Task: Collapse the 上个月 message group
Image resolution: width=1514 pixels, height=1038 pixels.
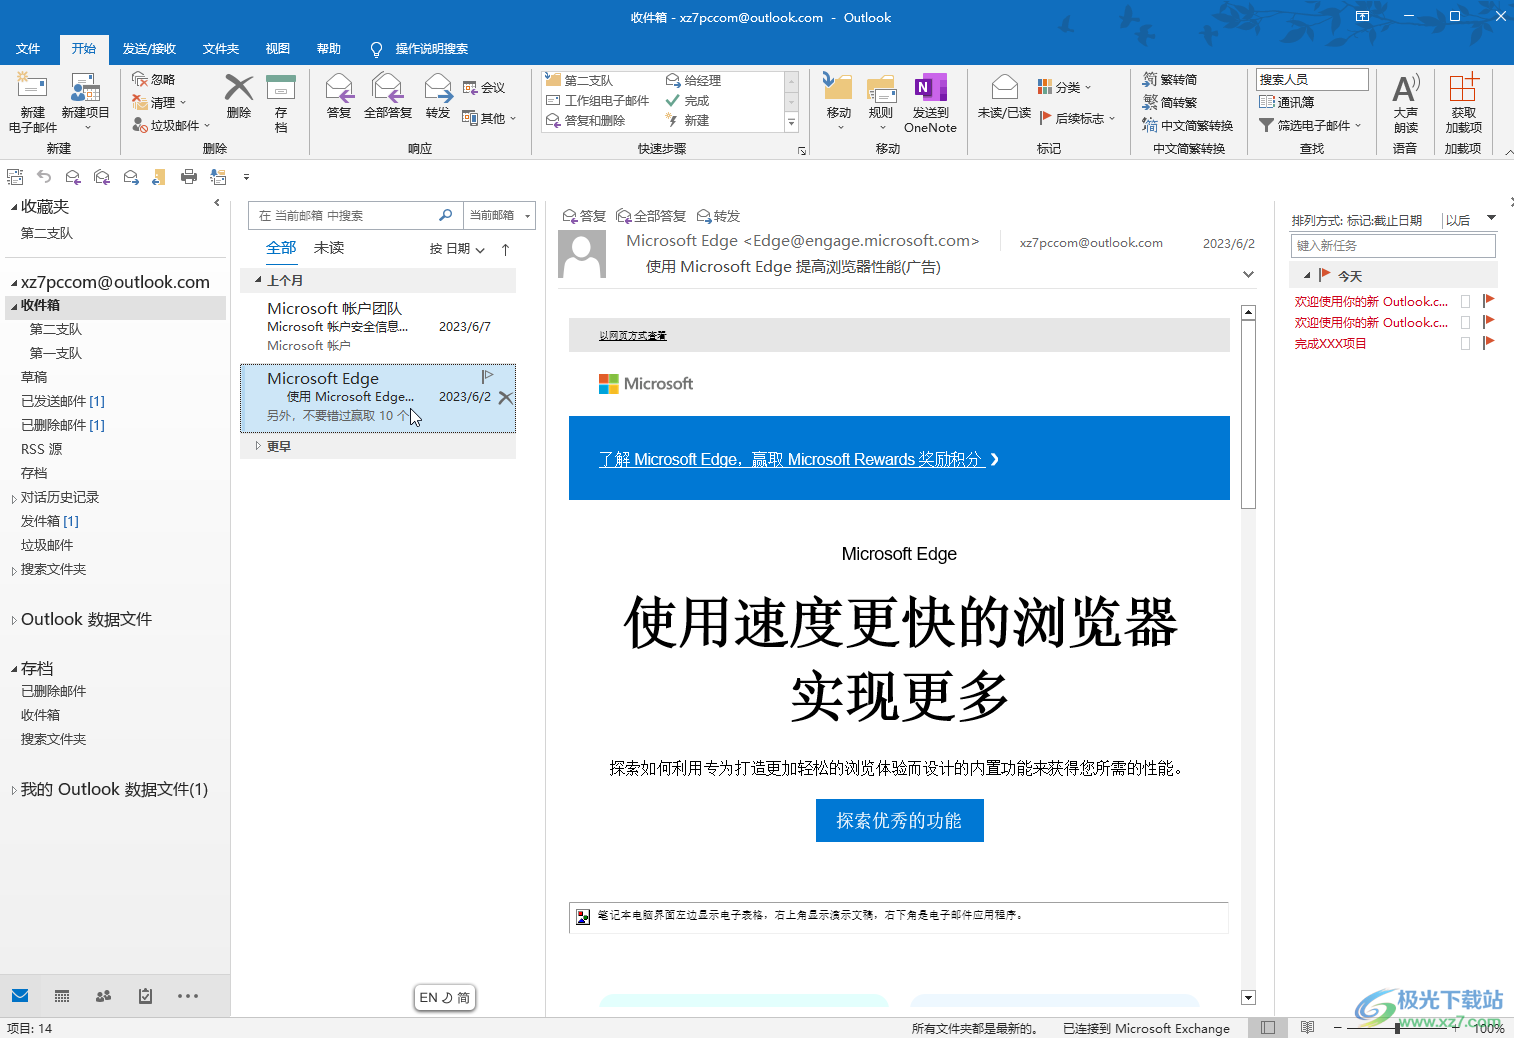Action: [x=258, y=280]
